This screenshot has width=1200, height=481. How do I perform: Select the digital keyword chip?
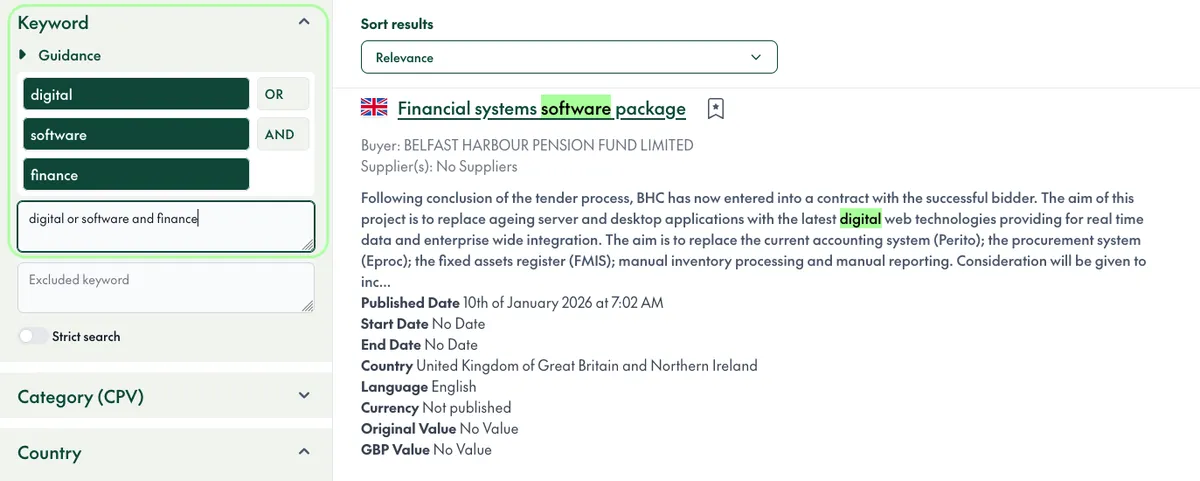click(136, 95)
